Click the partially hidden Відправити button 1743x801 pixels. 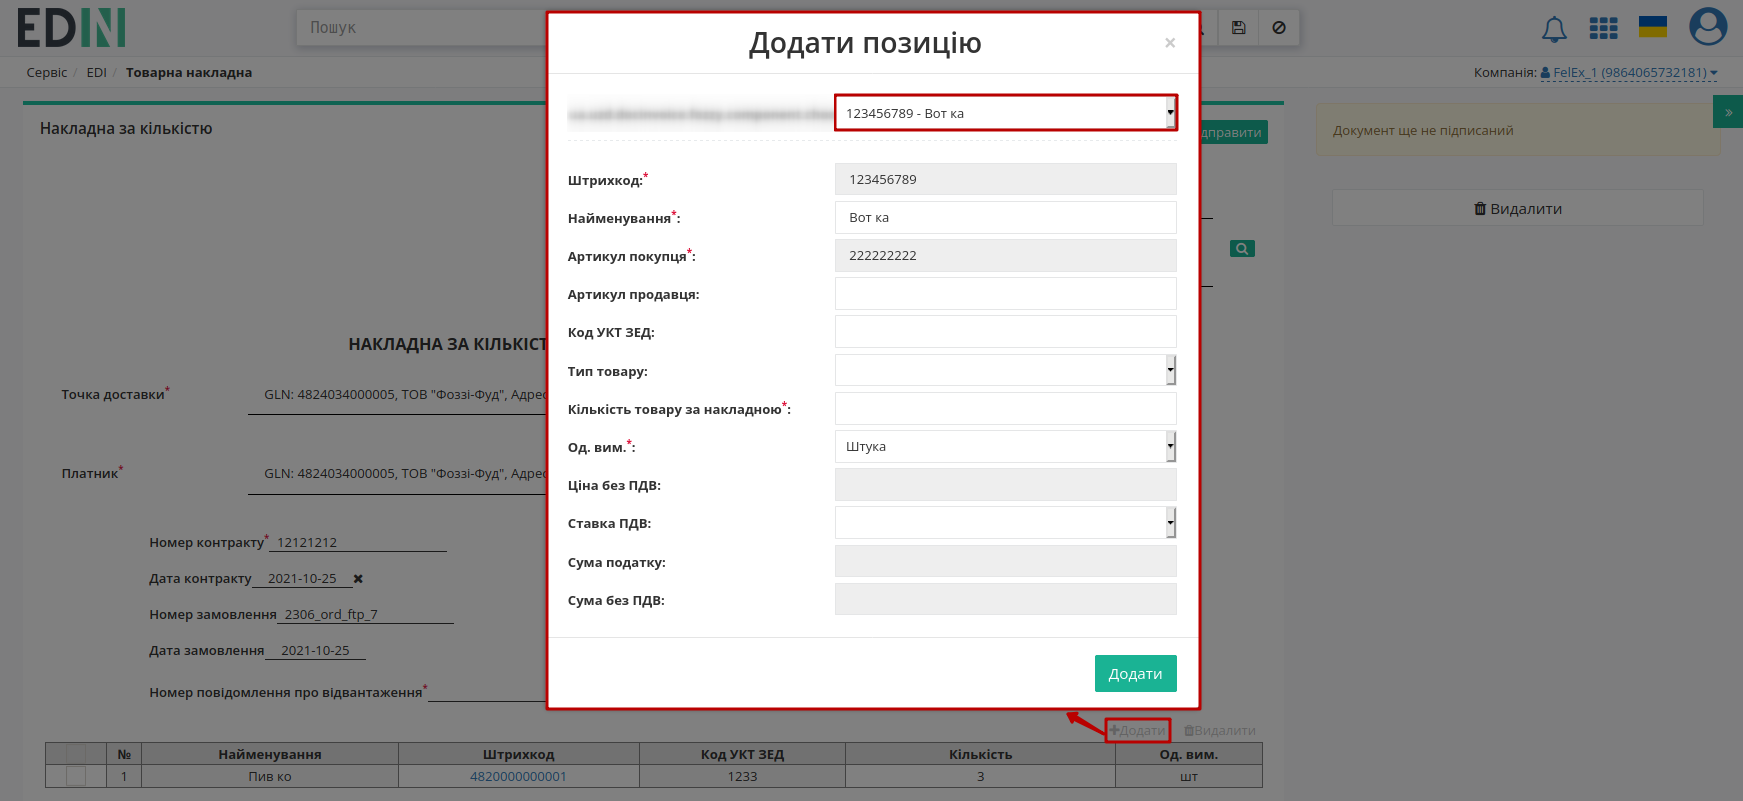point(1234,132)
